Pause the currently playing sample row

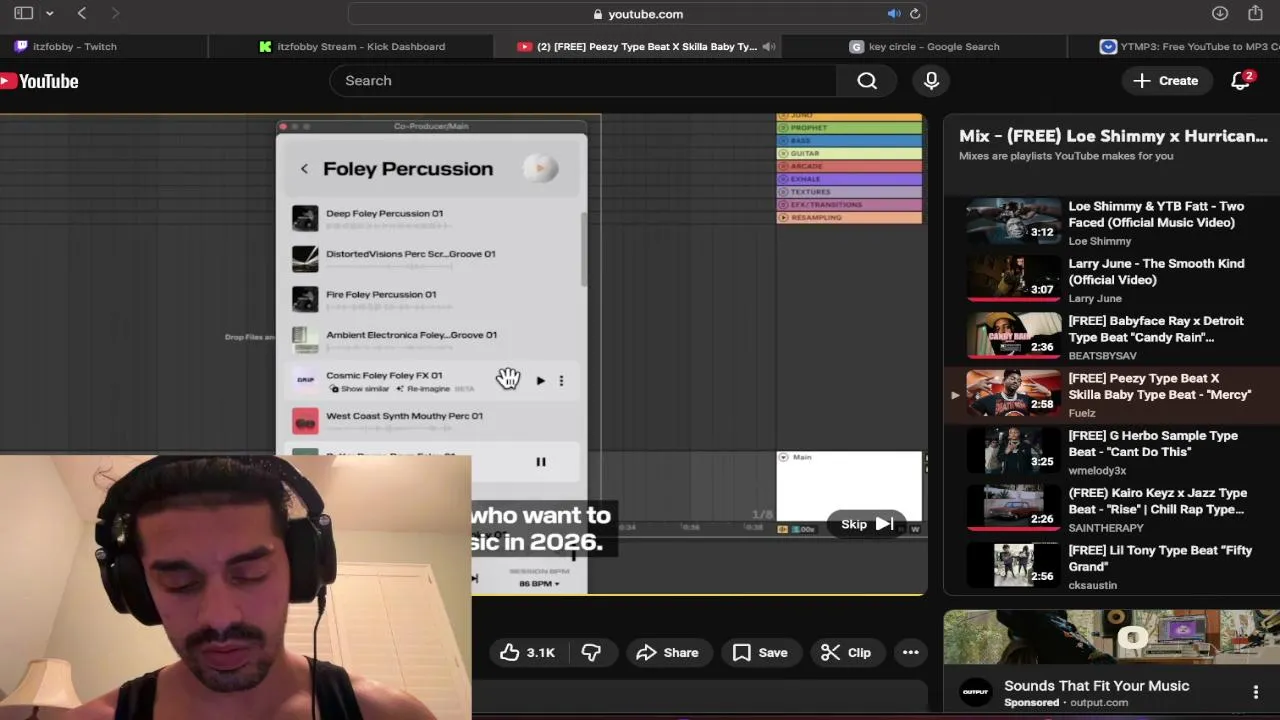[540, 461]
